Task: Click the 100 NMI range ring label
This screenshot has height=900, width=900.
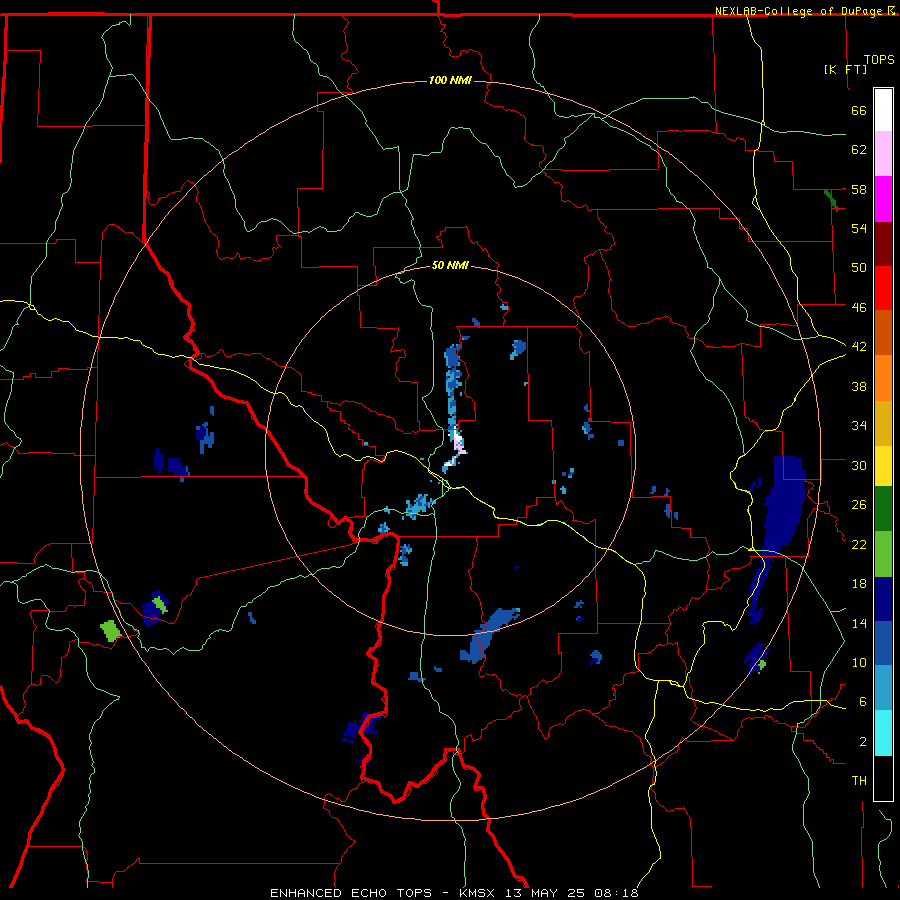Action: point(450,80)
